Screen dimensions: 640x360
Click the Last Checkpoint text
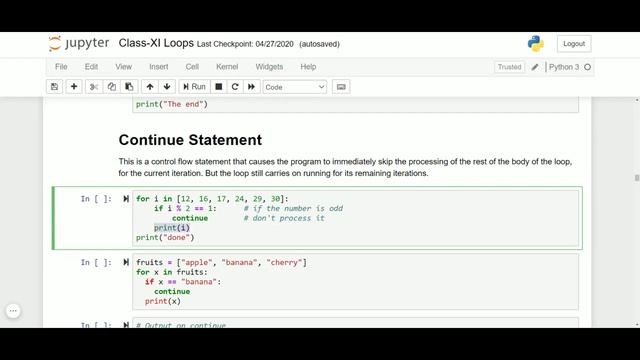(245, 44)
